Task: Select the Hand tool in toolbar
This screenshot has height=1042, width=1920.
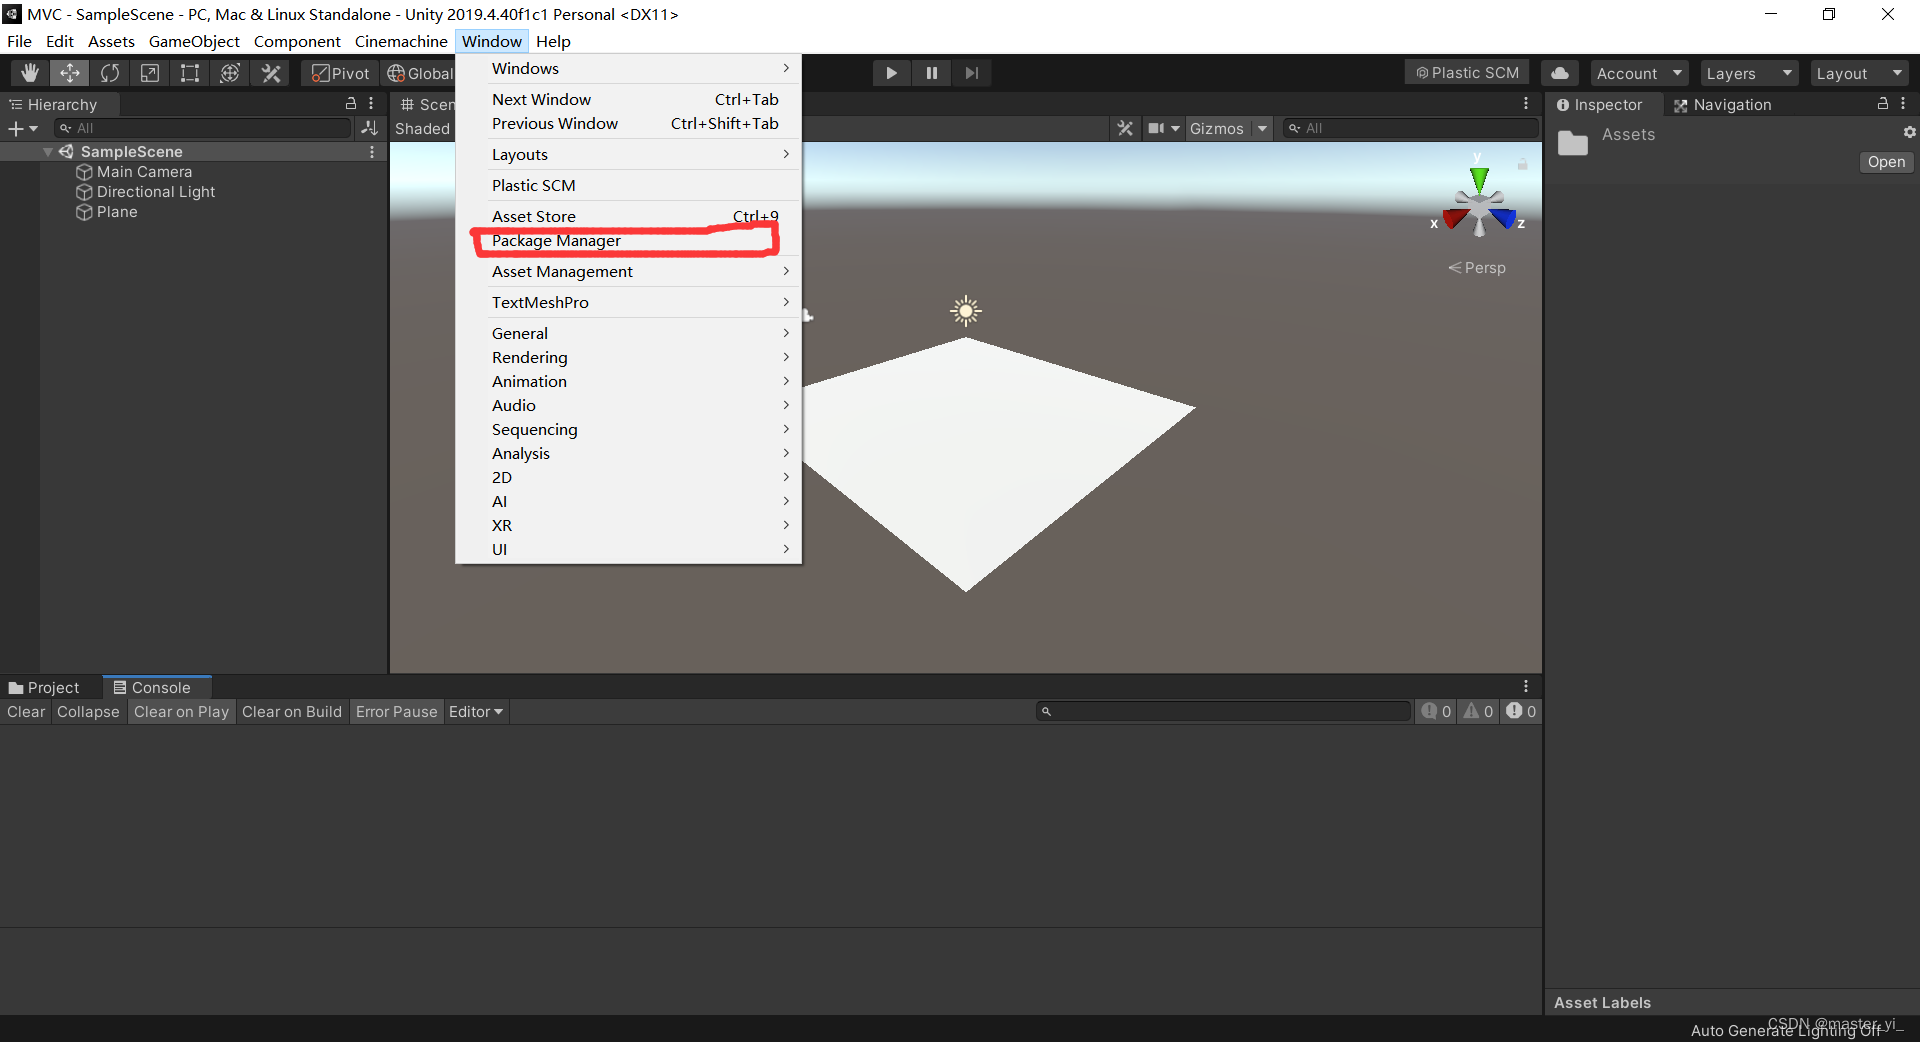Action: 30,73
